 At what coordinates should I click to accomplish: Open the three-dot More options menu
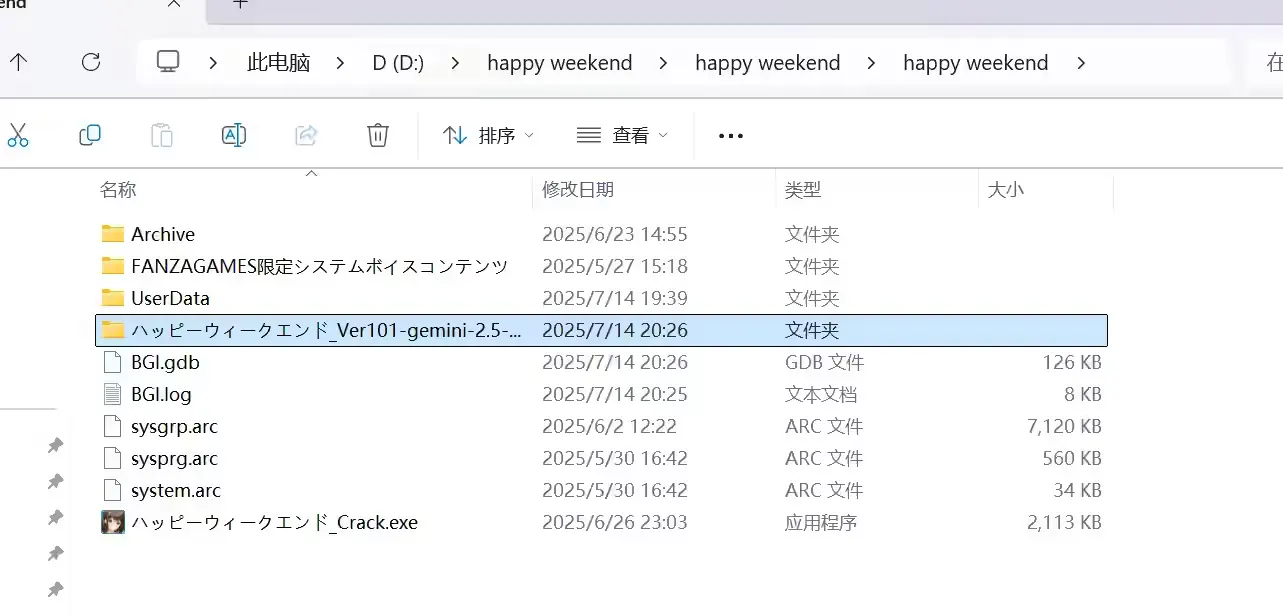coord(731,136)
